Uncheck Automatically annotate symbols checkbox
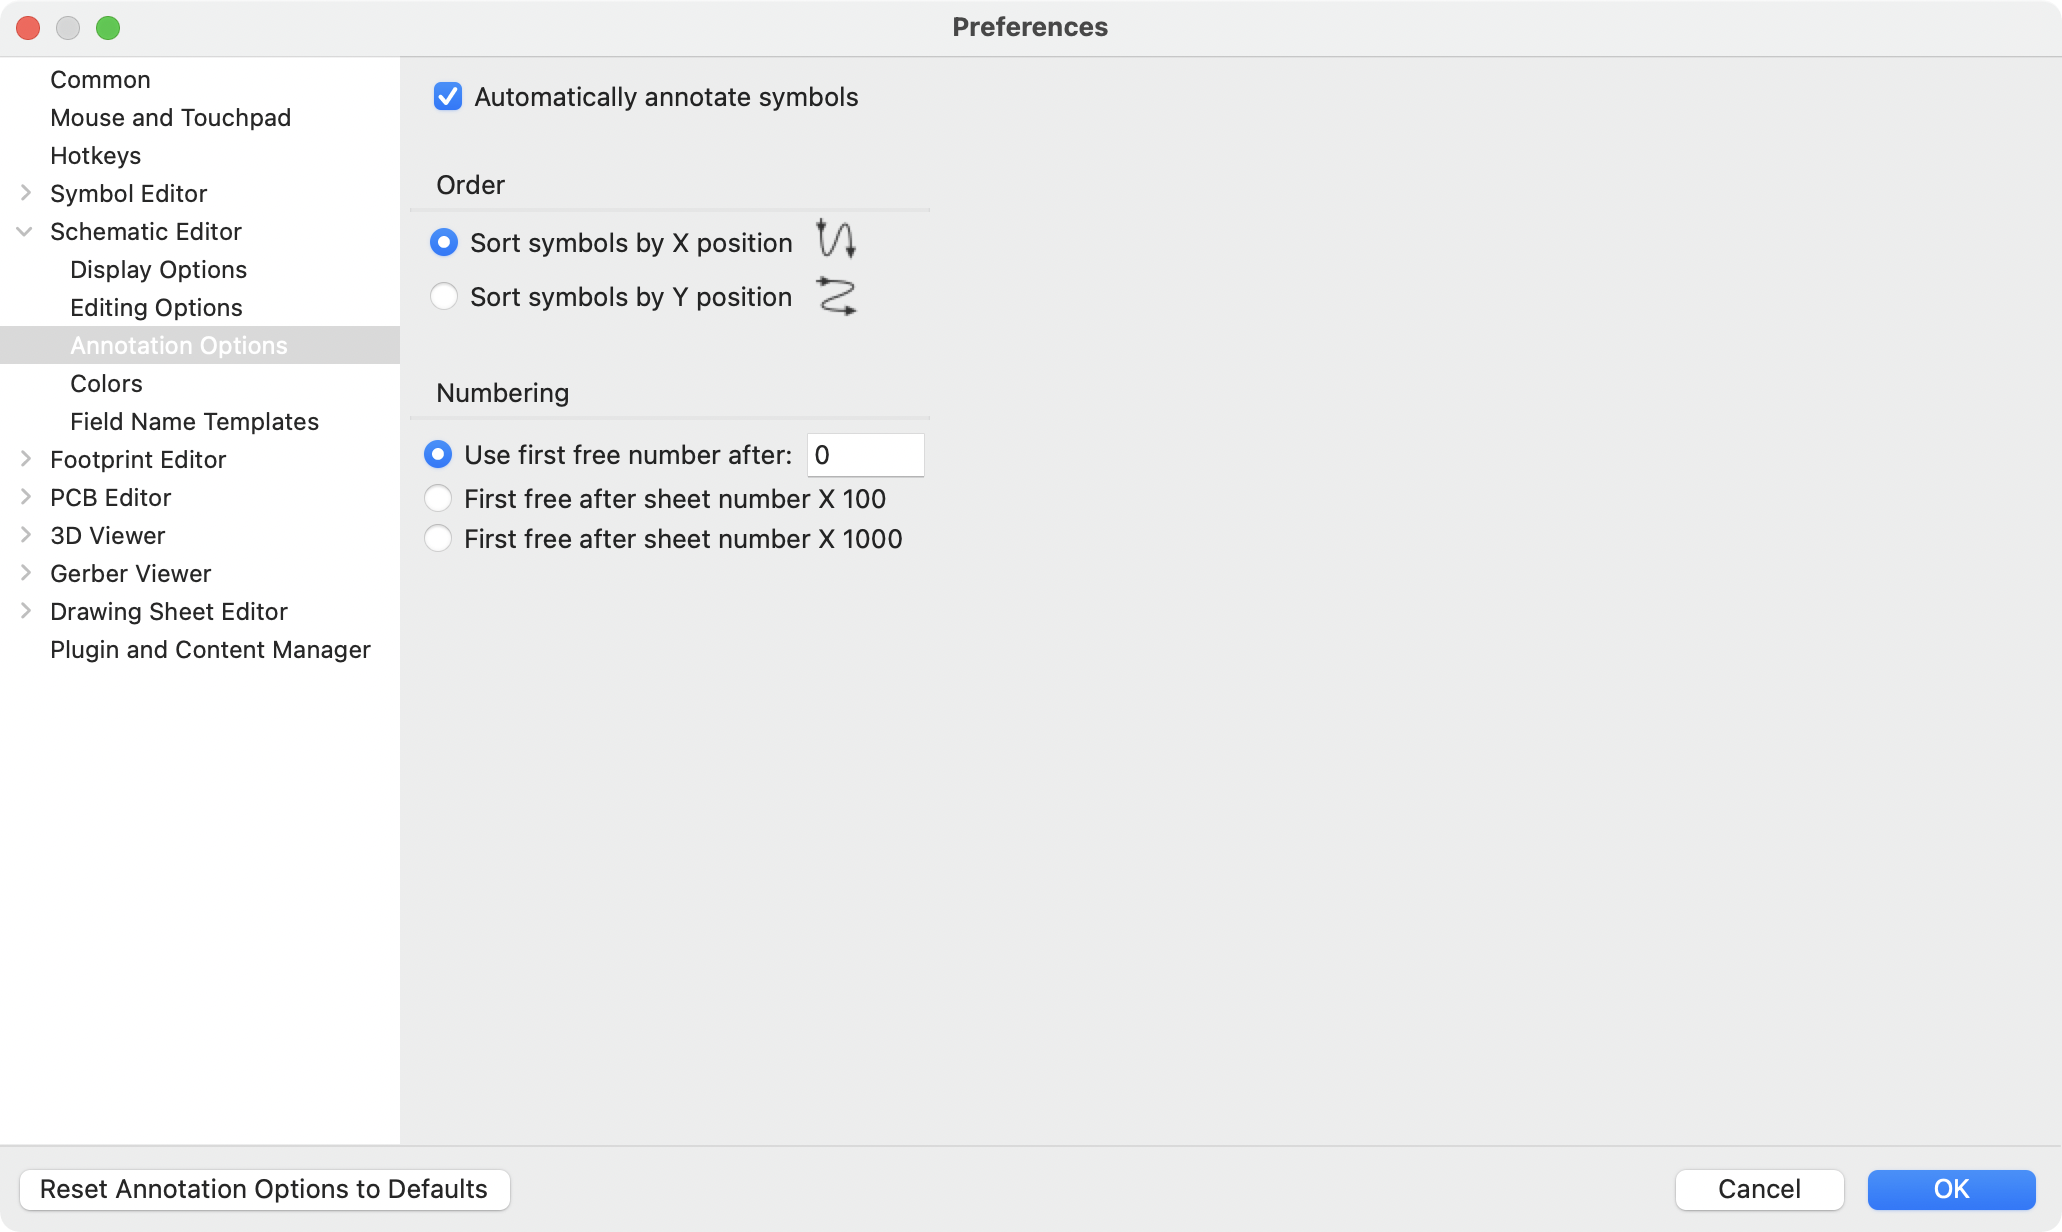Image resolution: width=2062 pixels, height=1232 pixels. pyautogui.click(x=448, y=97)
